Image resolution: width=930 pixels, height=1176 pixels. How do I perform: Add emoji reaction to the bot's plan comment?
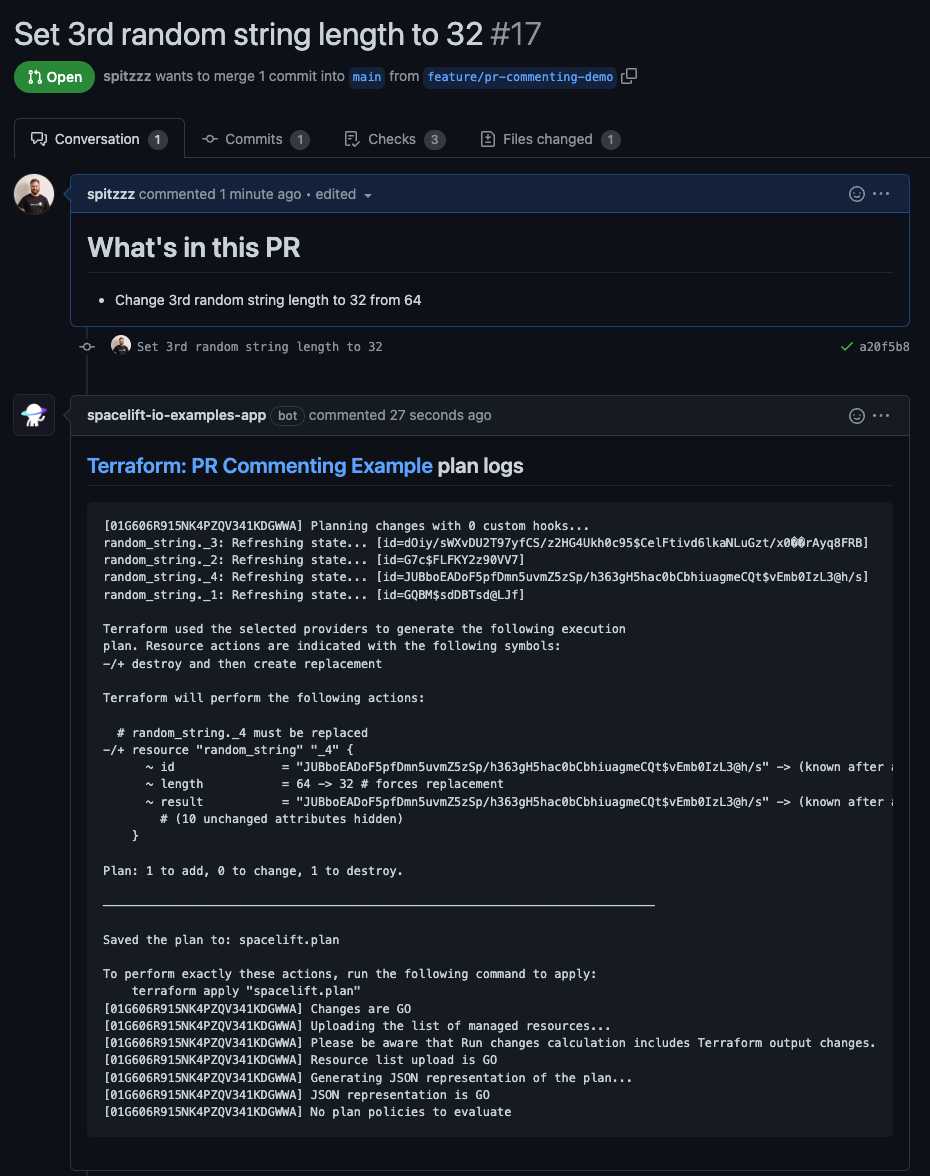point(855,415)
